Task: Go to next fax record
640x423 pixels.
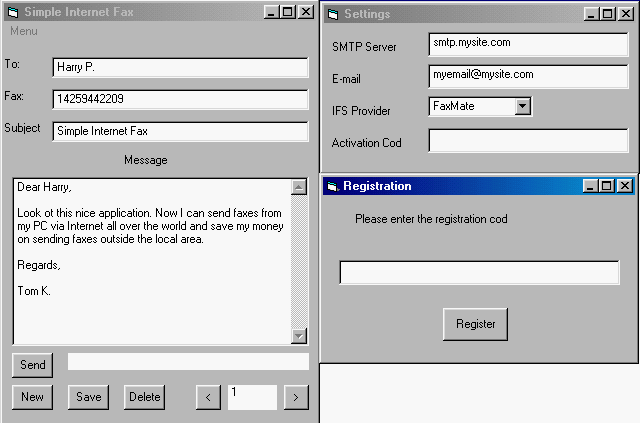Action: pyautogui.click(x=296, y=397)
